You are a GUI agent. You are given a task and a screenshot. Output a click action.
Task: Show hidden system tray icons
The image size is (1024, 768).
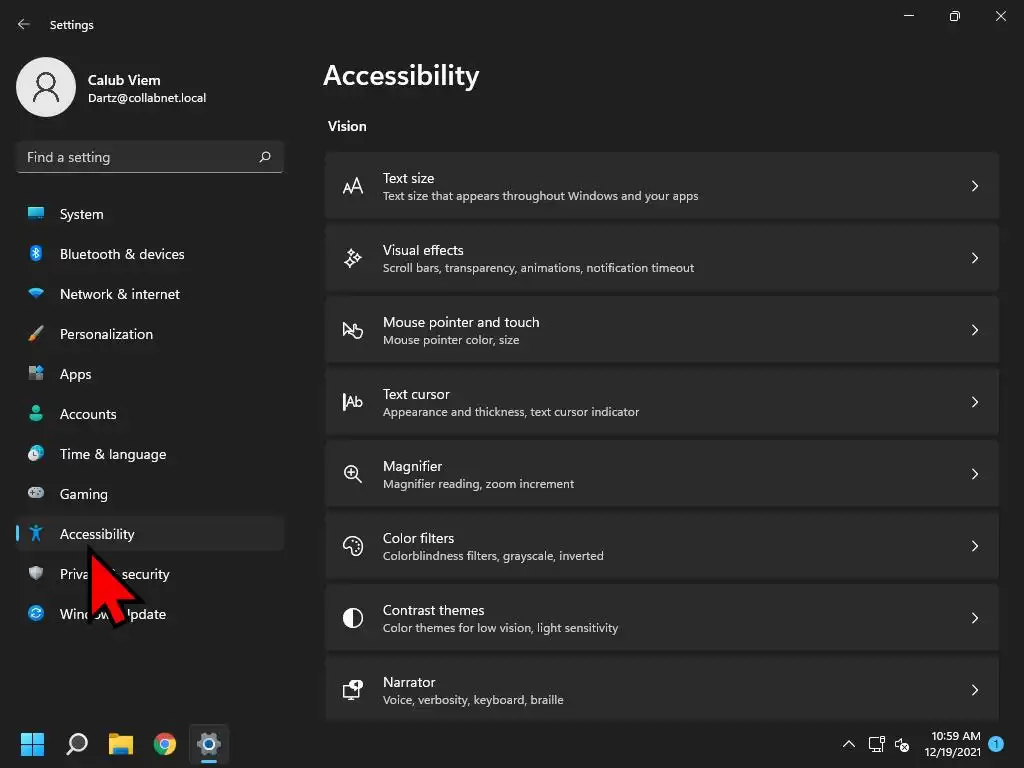click(x=849, y=744)
